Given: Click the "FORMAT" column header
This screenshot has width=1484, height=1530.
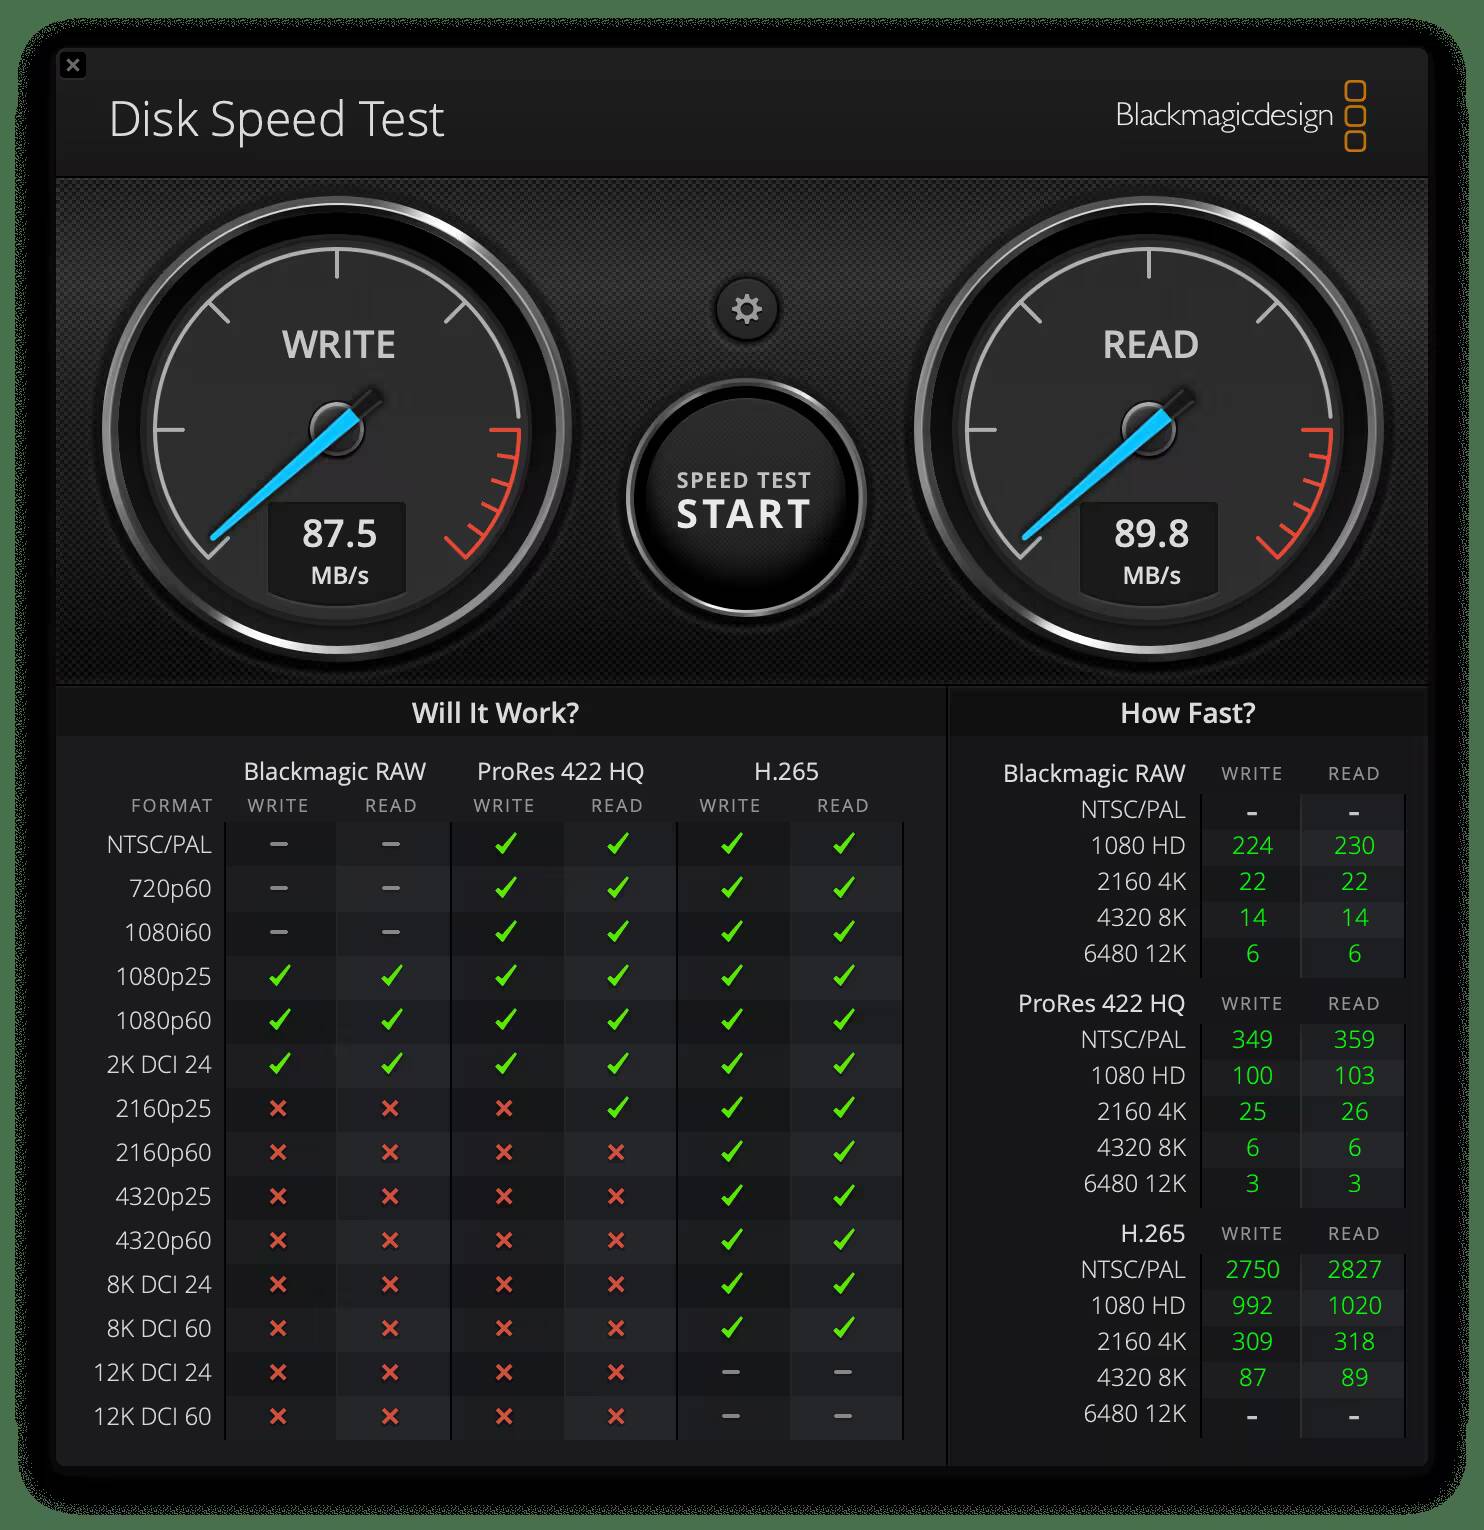Looking at the screenshot, I should coord(172,806).
